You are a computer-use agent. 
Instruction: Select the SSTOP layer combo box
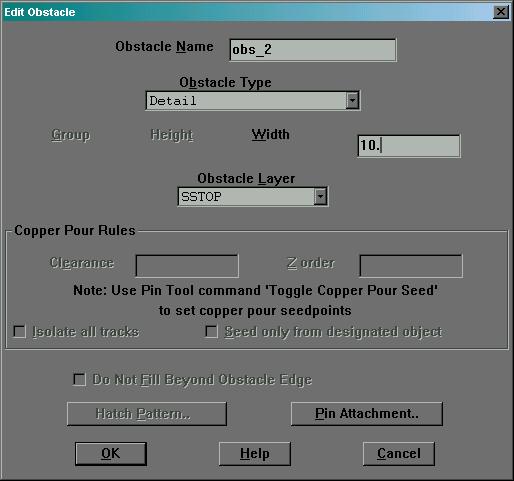point(253,197)
